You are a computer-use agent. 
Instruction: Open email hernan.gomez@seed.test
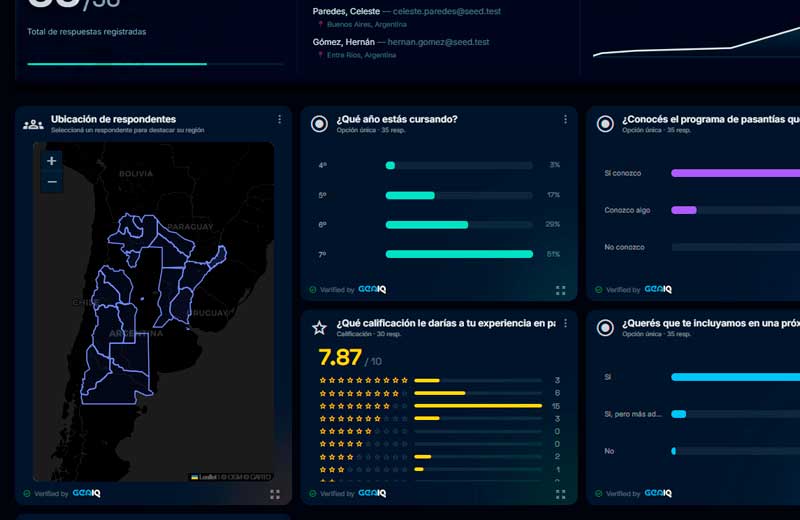click(438, 42)
